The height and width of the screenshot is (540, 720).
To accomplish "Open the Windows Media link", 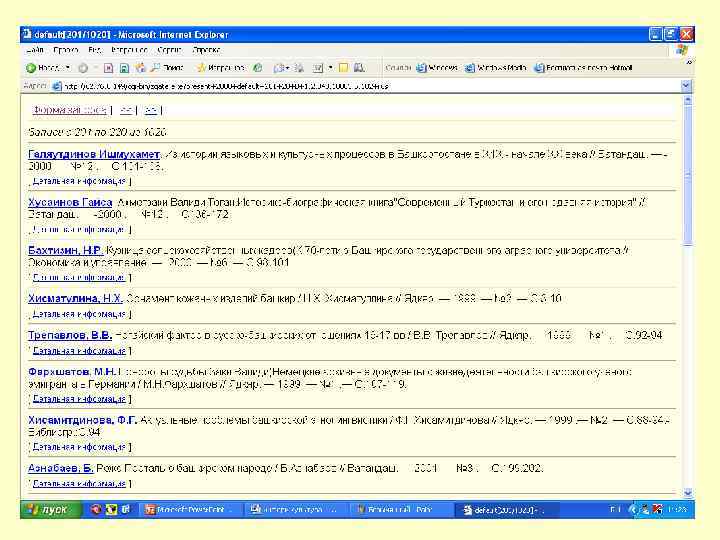I will coord(495,68).
